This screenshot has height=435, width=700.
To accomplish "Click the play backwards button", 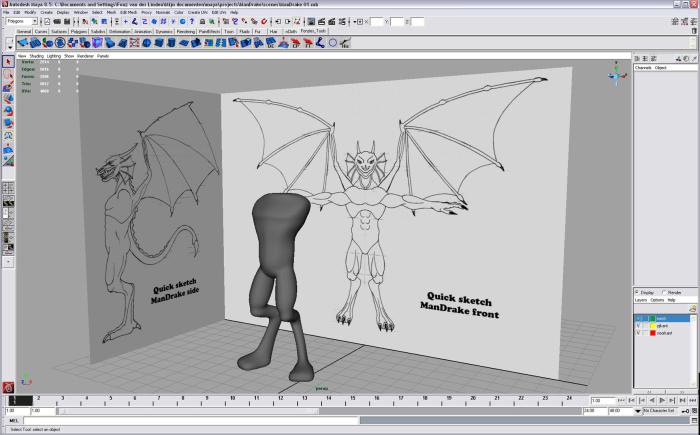I will click(652, 401).
